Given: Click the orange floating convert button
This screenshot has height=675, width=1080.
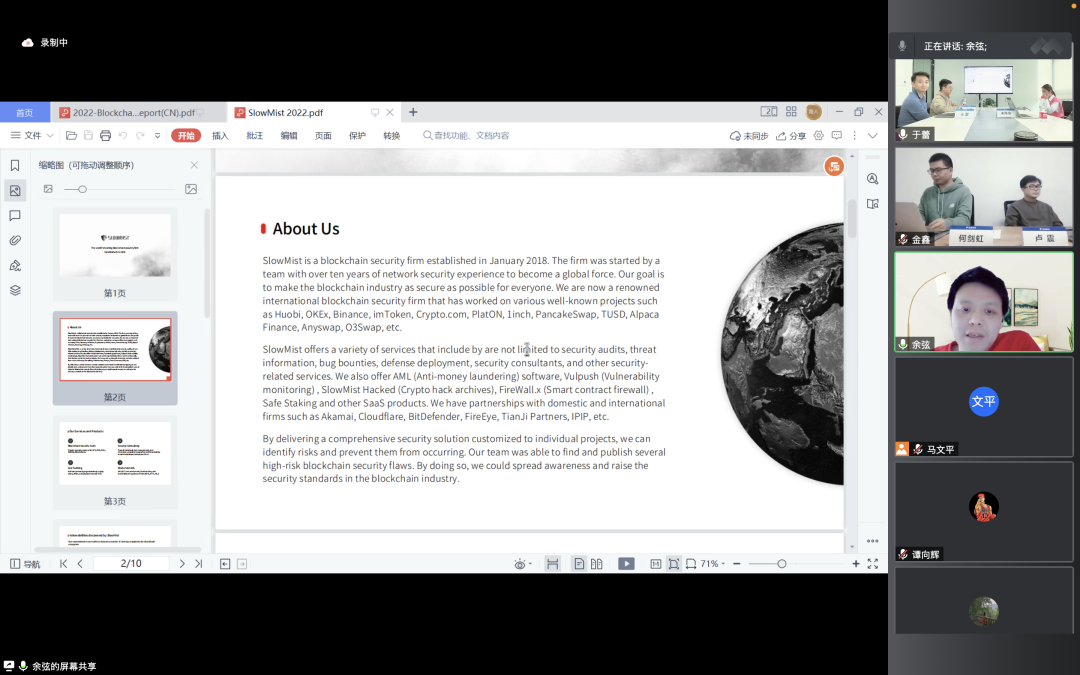Looking at the screenshot, I should tap(834, 166).
